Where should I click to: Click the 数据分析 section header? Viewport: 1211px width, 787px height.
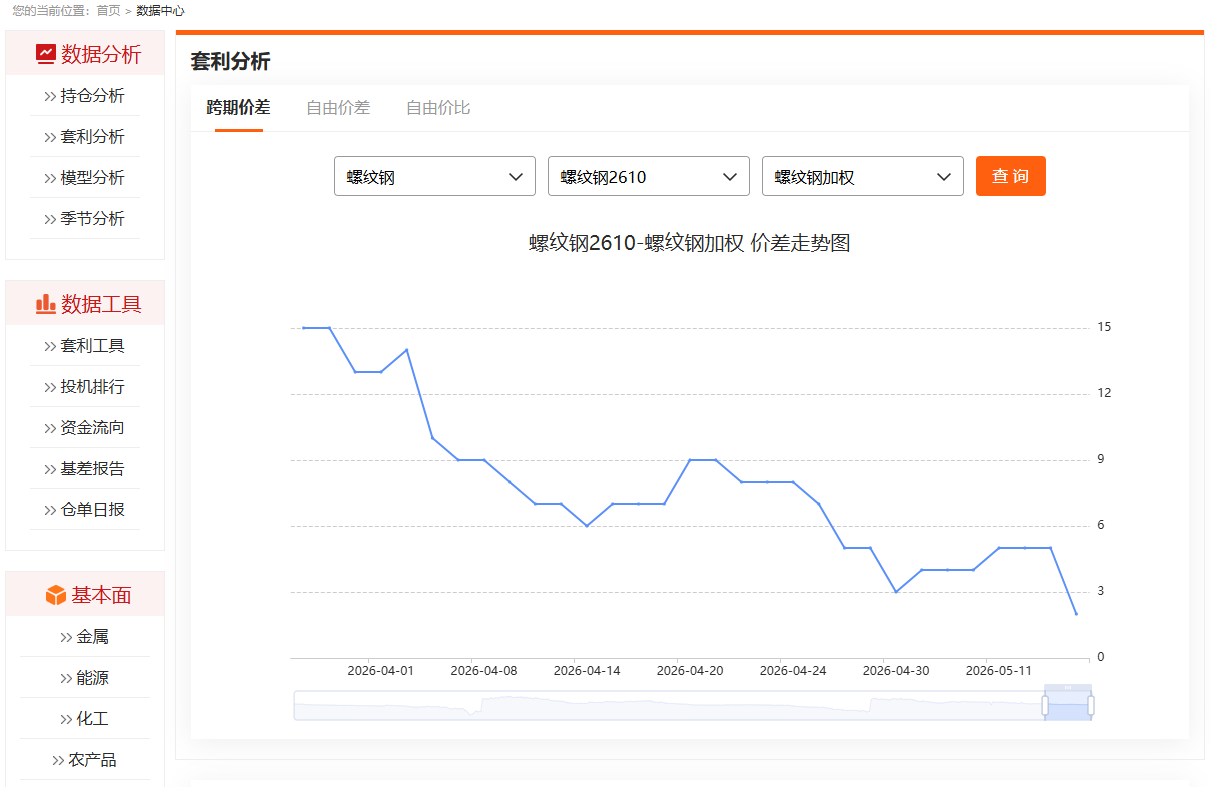coord(85,54)
